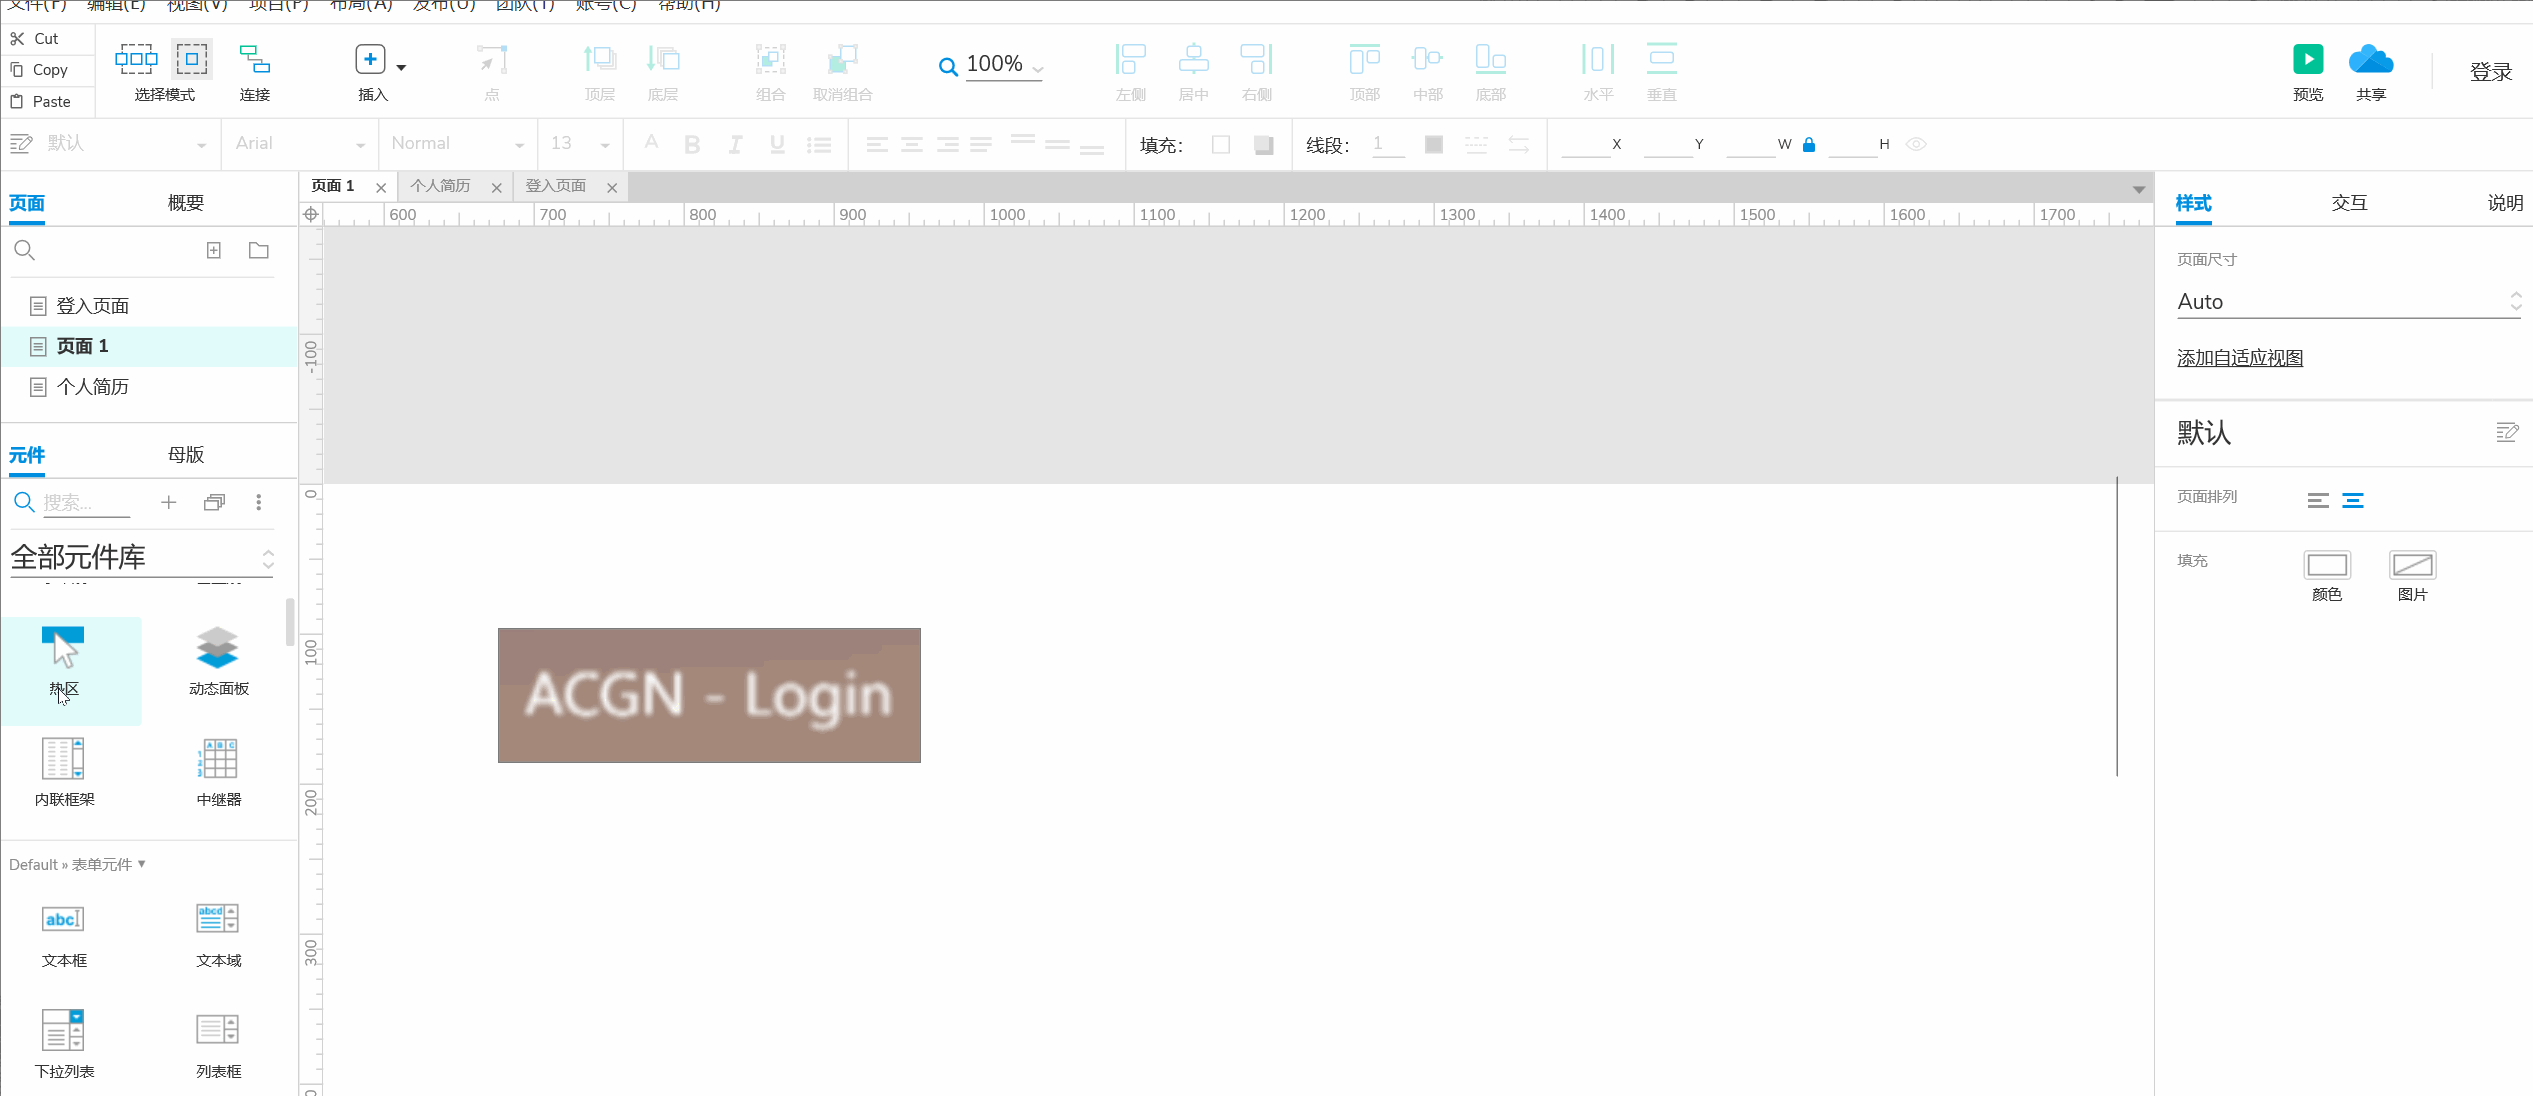This screenshot has height=1096, width=2533.
Task: Toggle underline formatting
Action: tap(777, 145)
